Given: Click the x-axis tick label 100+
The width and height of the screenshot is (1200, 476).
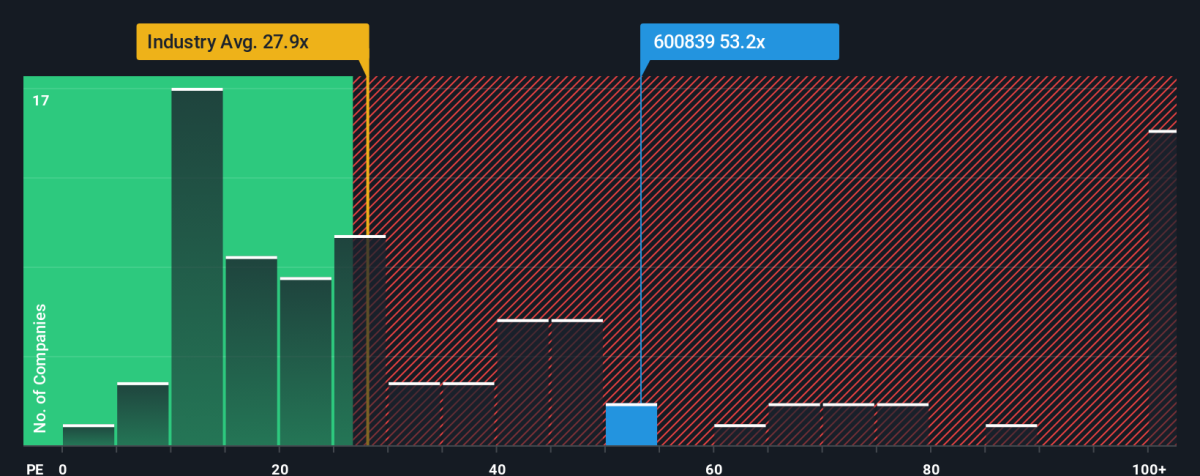Looking at the screenshot, I should 1151,468.
